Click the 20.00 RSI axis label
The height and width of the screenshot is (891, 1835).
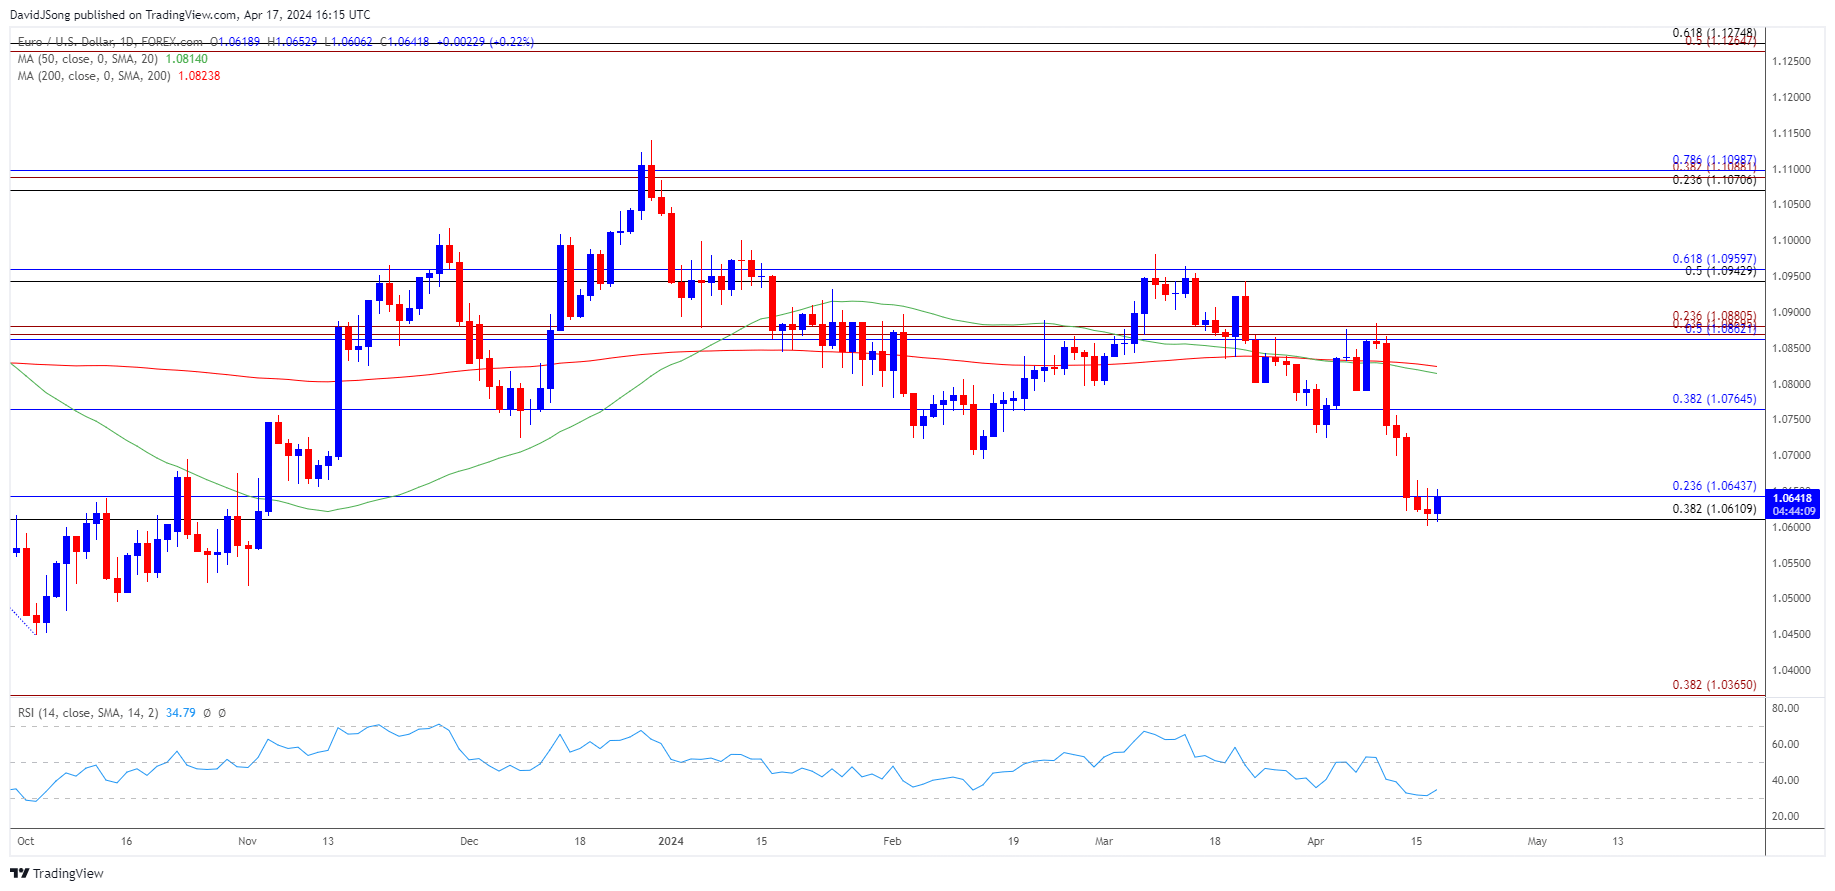(1785, 816)
